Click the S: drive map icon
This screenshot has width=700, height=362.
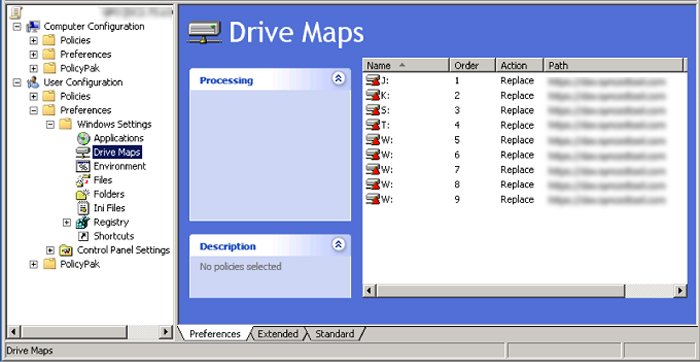373,110
